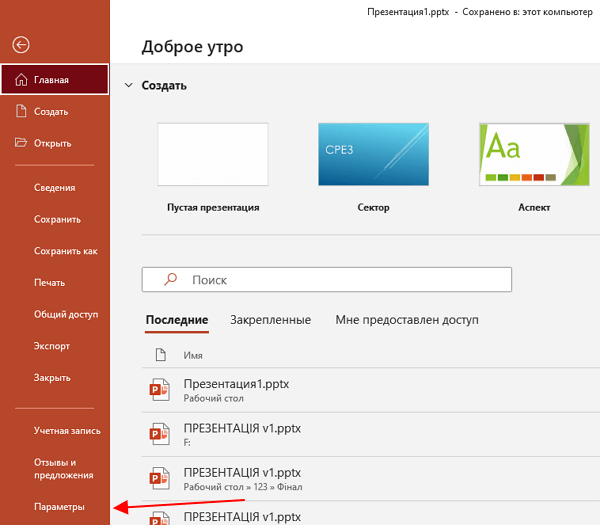Viewport: 600px width, 525px height.
Task: Choose the Пустая презентация template
Action: point(213,154)
